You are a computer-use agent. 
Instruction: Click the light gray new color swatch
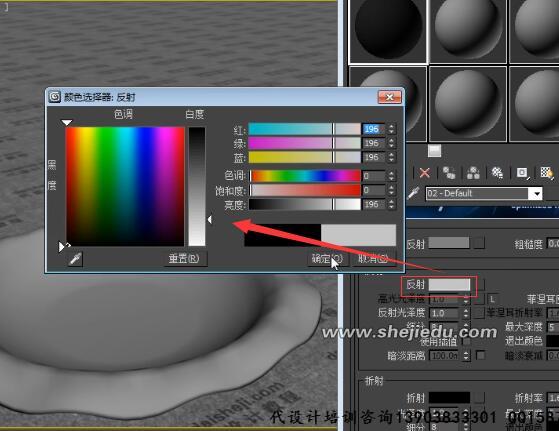coord(358,235)
